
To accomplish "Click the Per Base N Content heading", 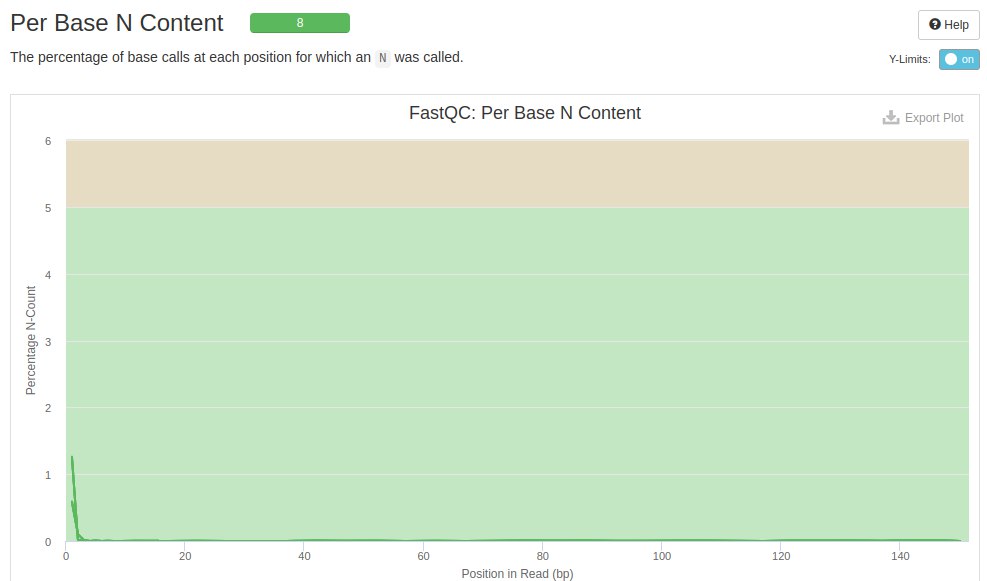I will (x=117, y=24).
